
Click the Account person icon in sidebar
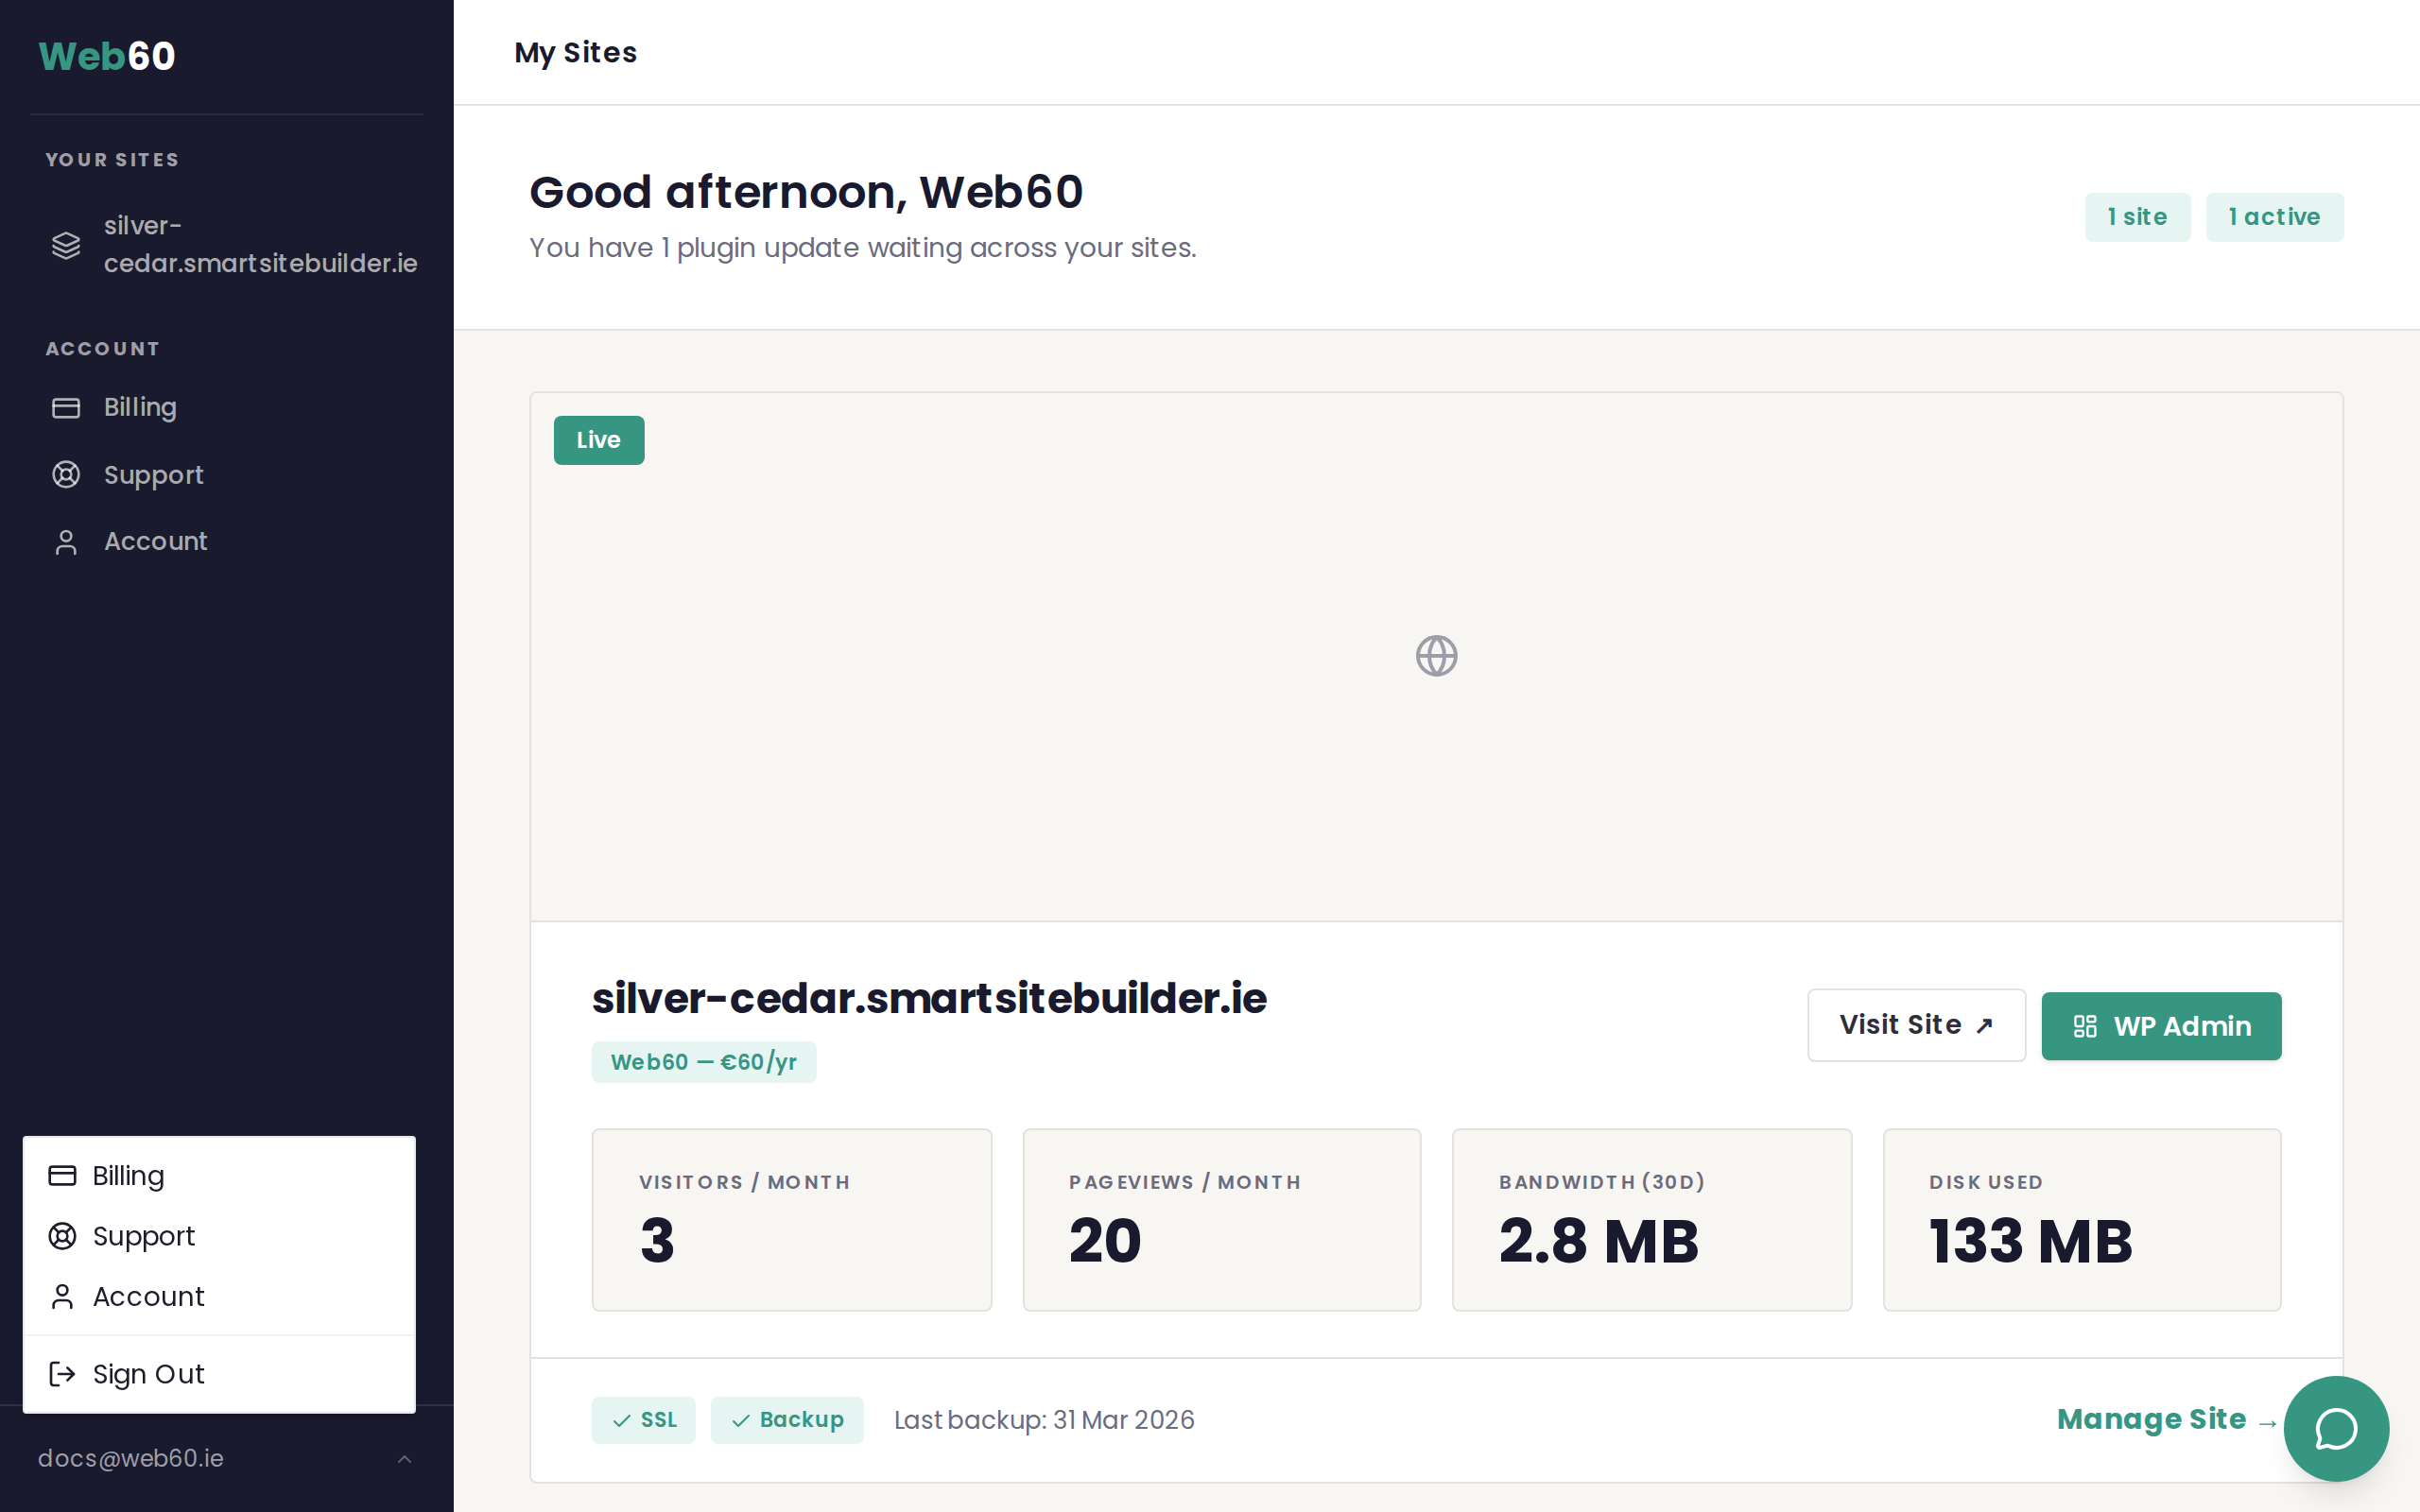[66, 542]
